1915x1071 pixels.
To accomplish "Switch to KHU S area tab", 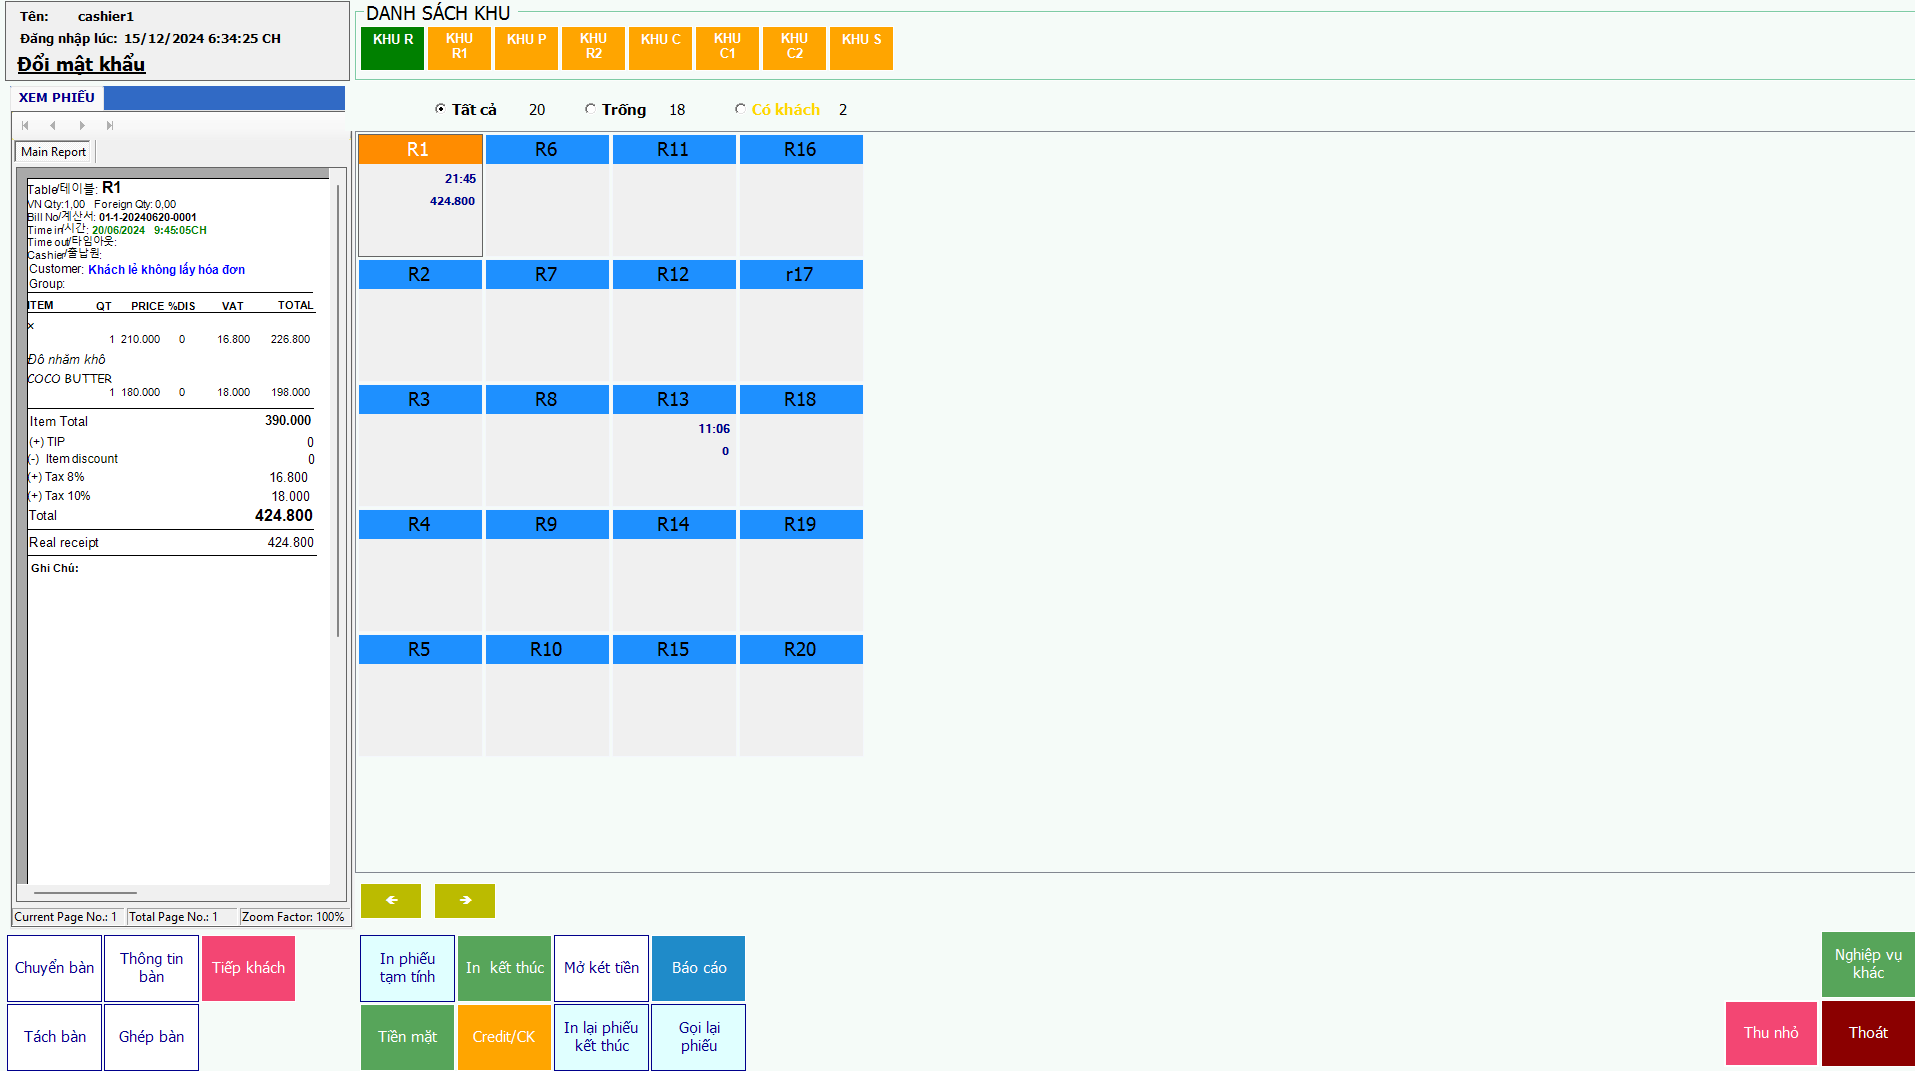I will point(861,48).
